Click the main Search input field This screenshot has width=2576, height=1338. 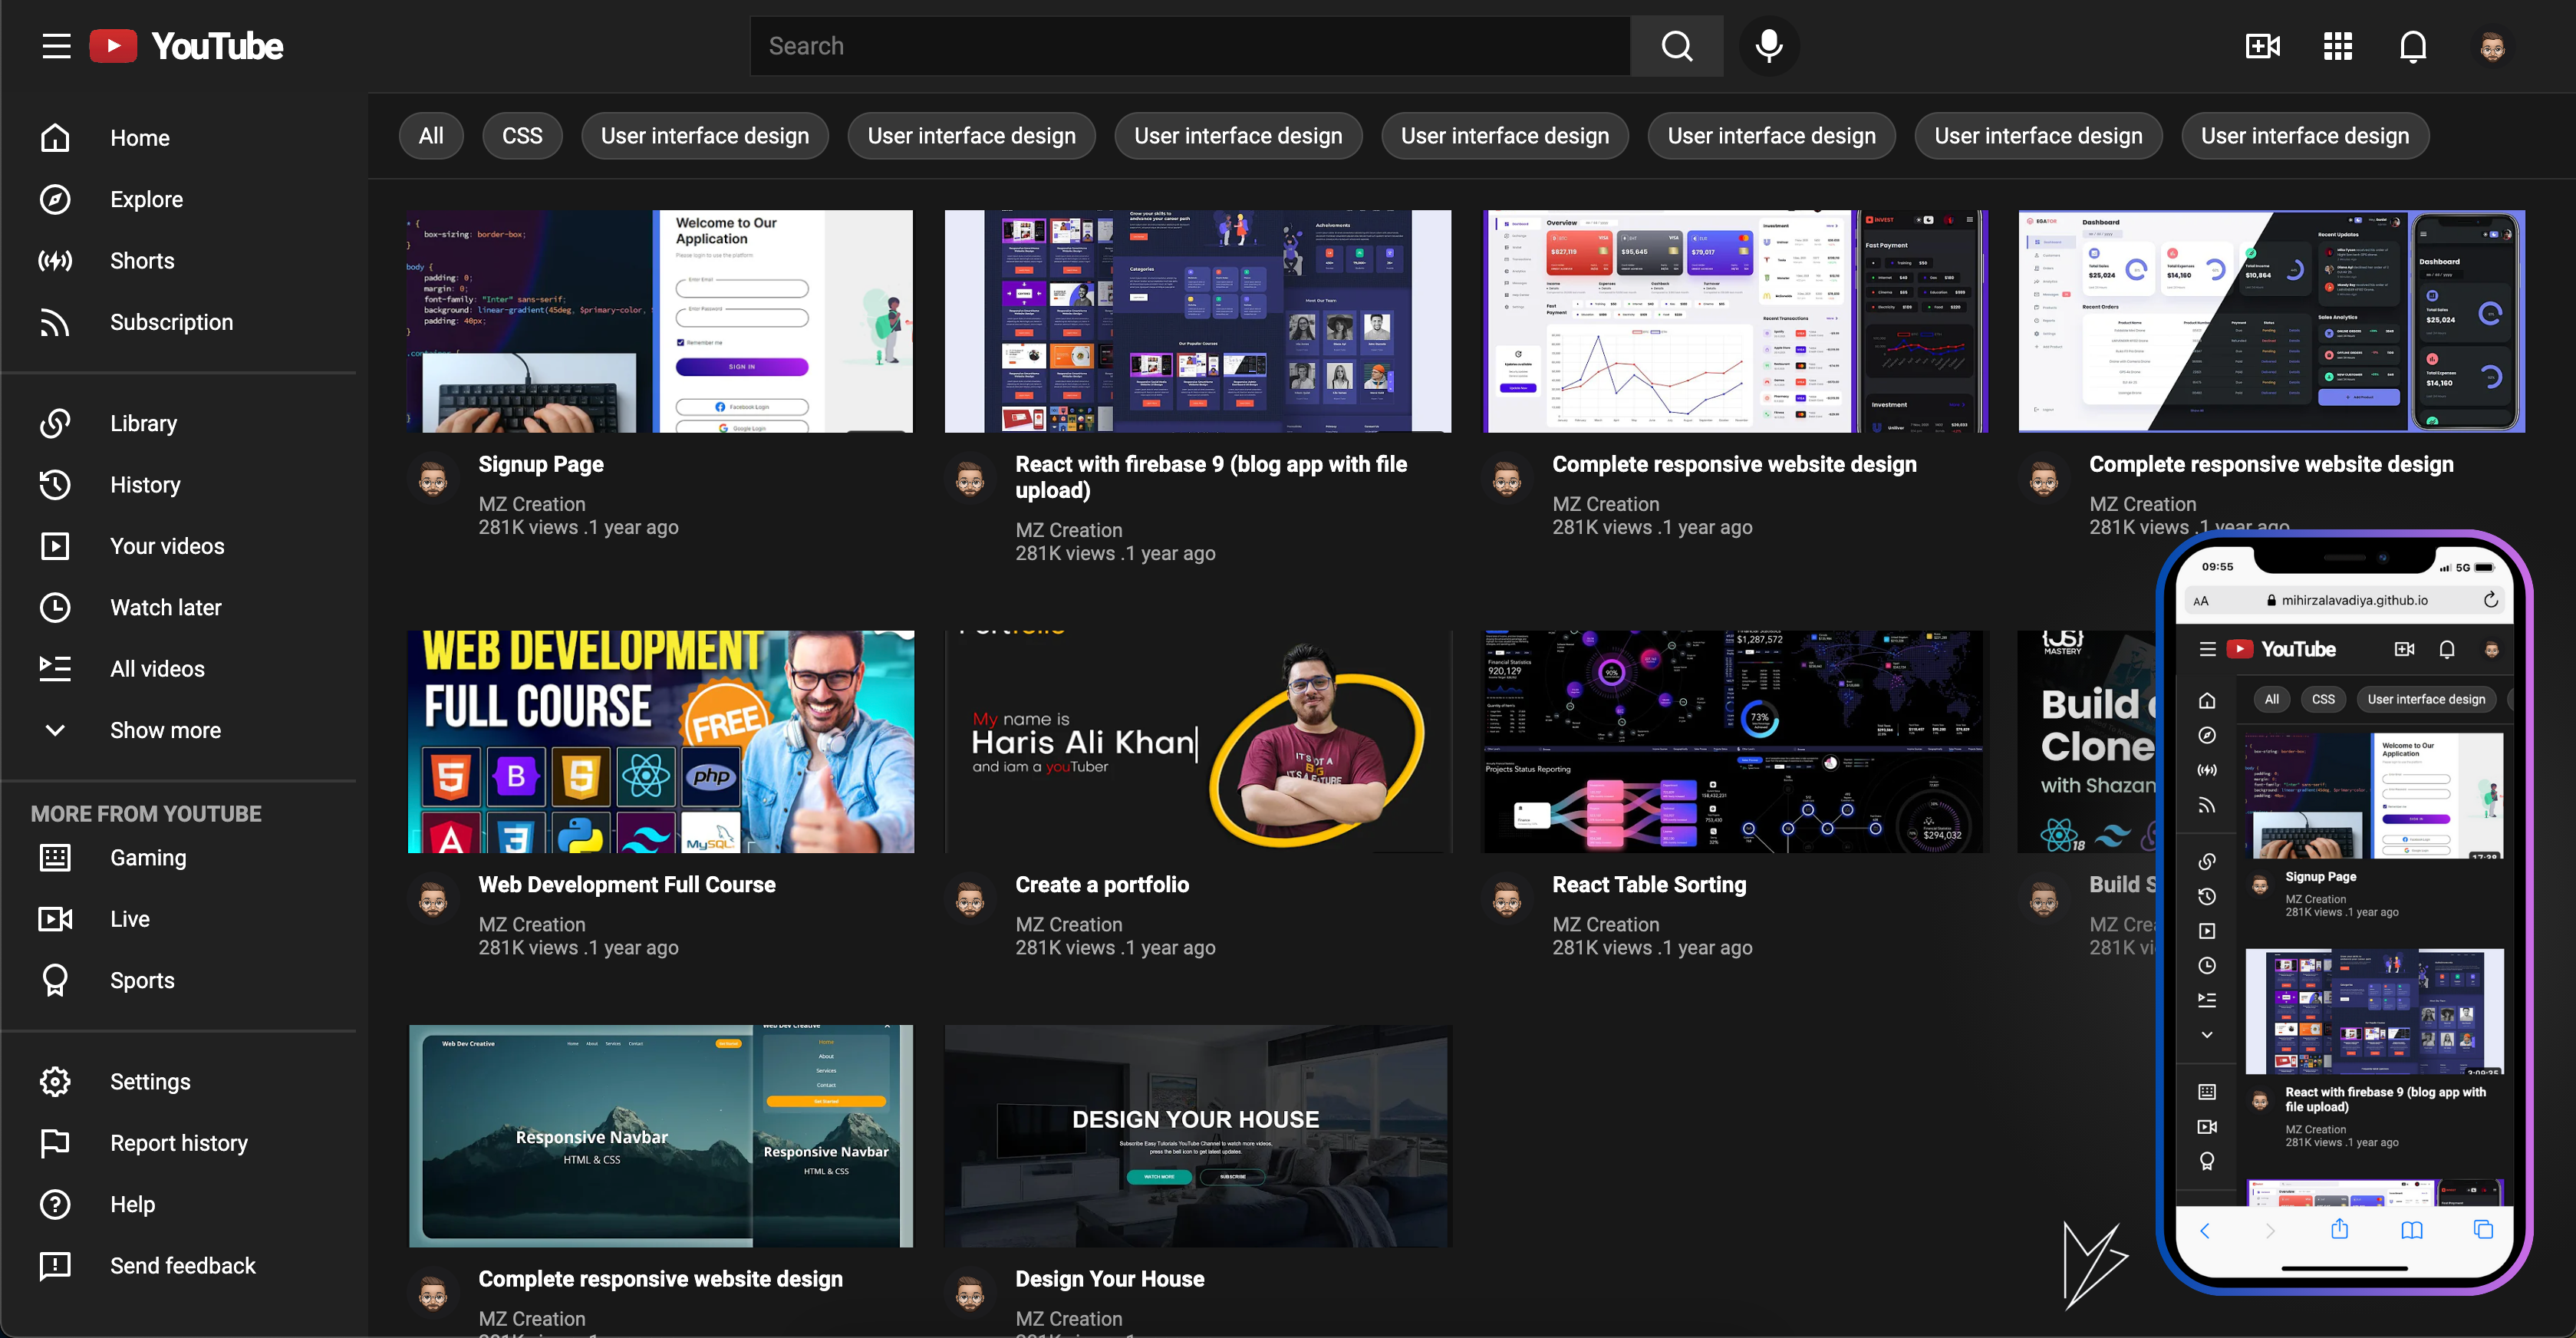pos(1190,46)
